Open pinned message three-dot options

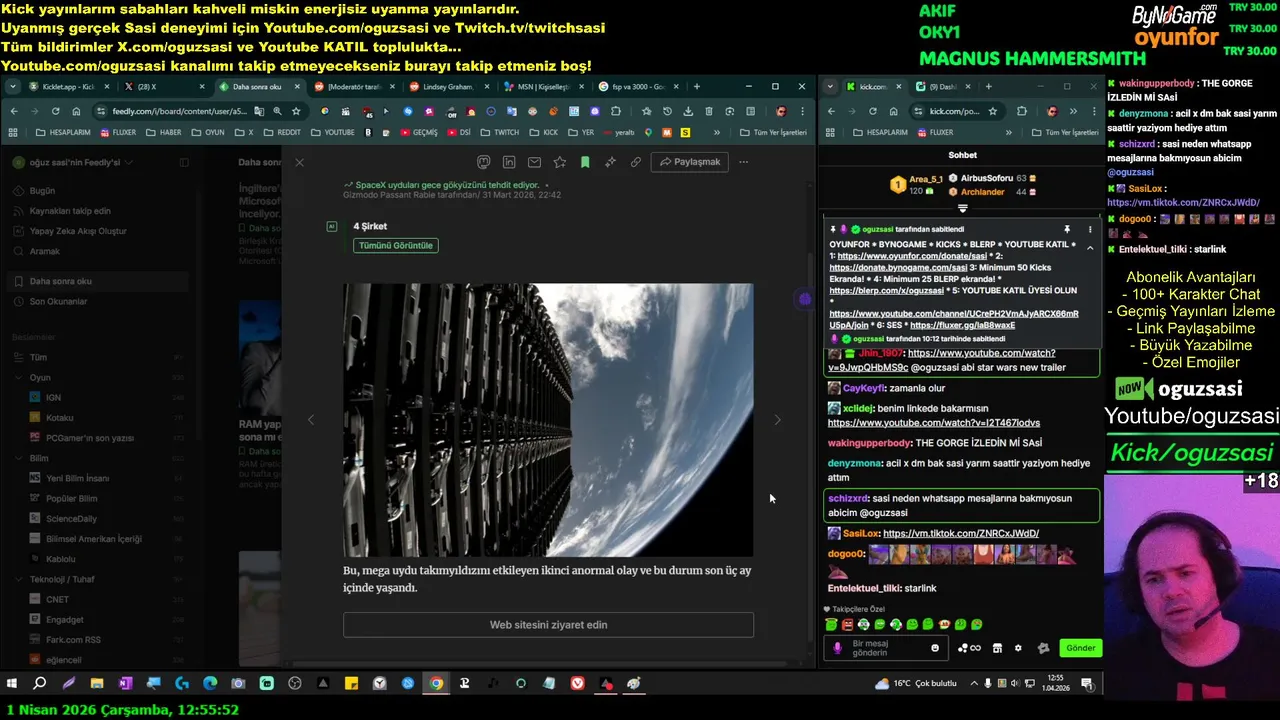1090,230
